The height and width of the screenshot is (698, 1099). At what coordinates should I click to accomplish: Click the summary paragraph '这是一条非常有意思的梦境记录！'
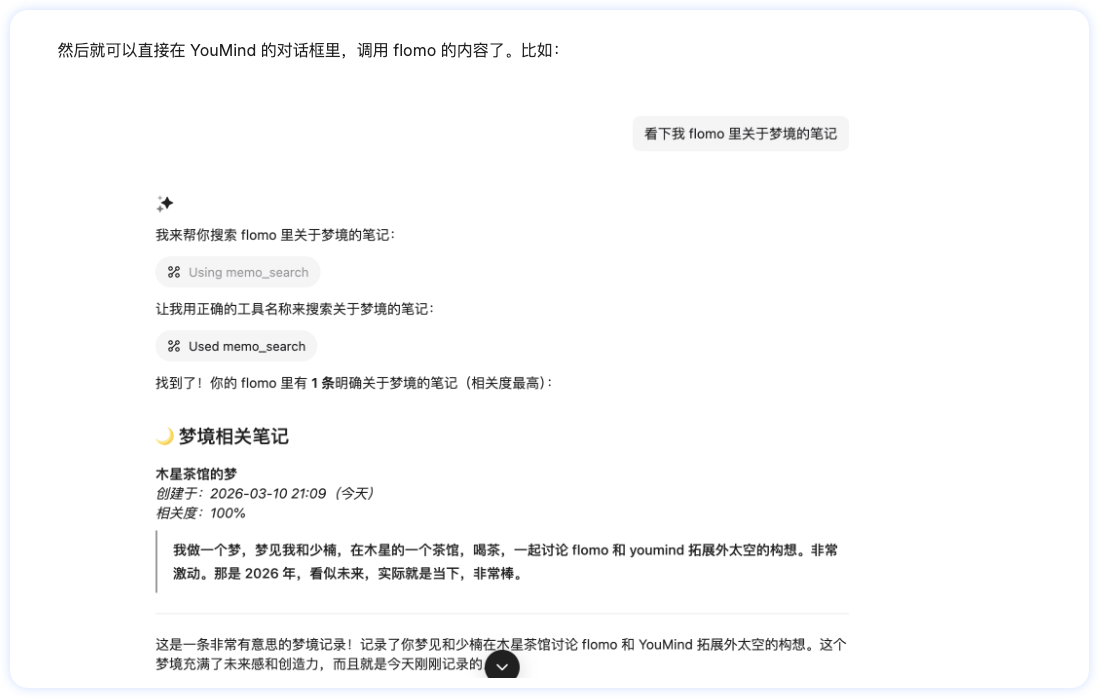(x=501, y=654)
